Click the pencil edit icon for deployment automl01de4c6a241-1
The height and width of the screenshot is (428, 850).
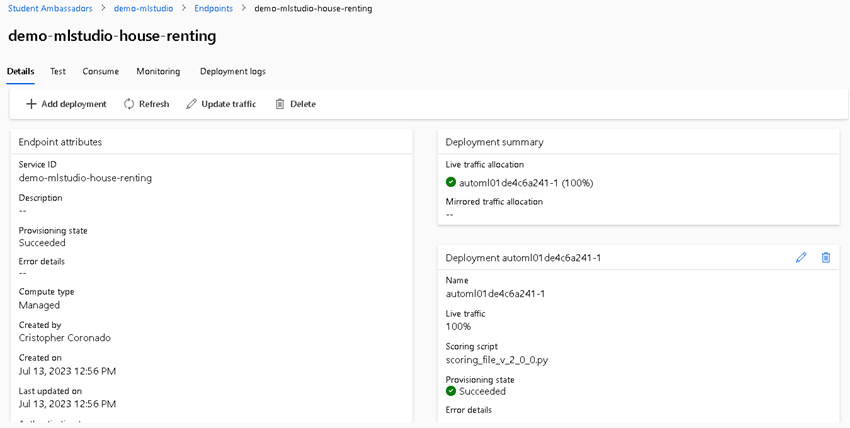pos(801,258)
